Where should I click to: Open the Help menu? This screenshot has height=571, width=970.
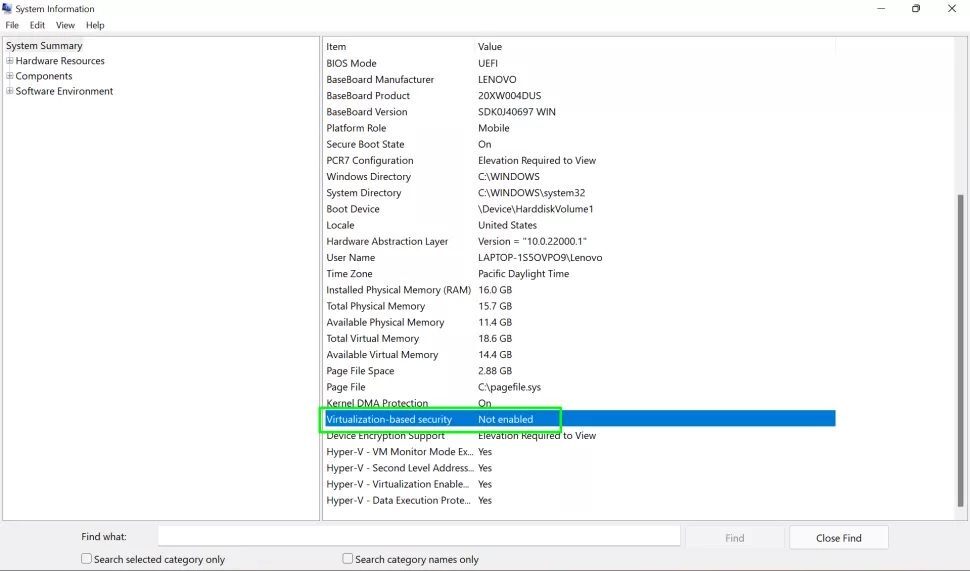coord(95,25)
